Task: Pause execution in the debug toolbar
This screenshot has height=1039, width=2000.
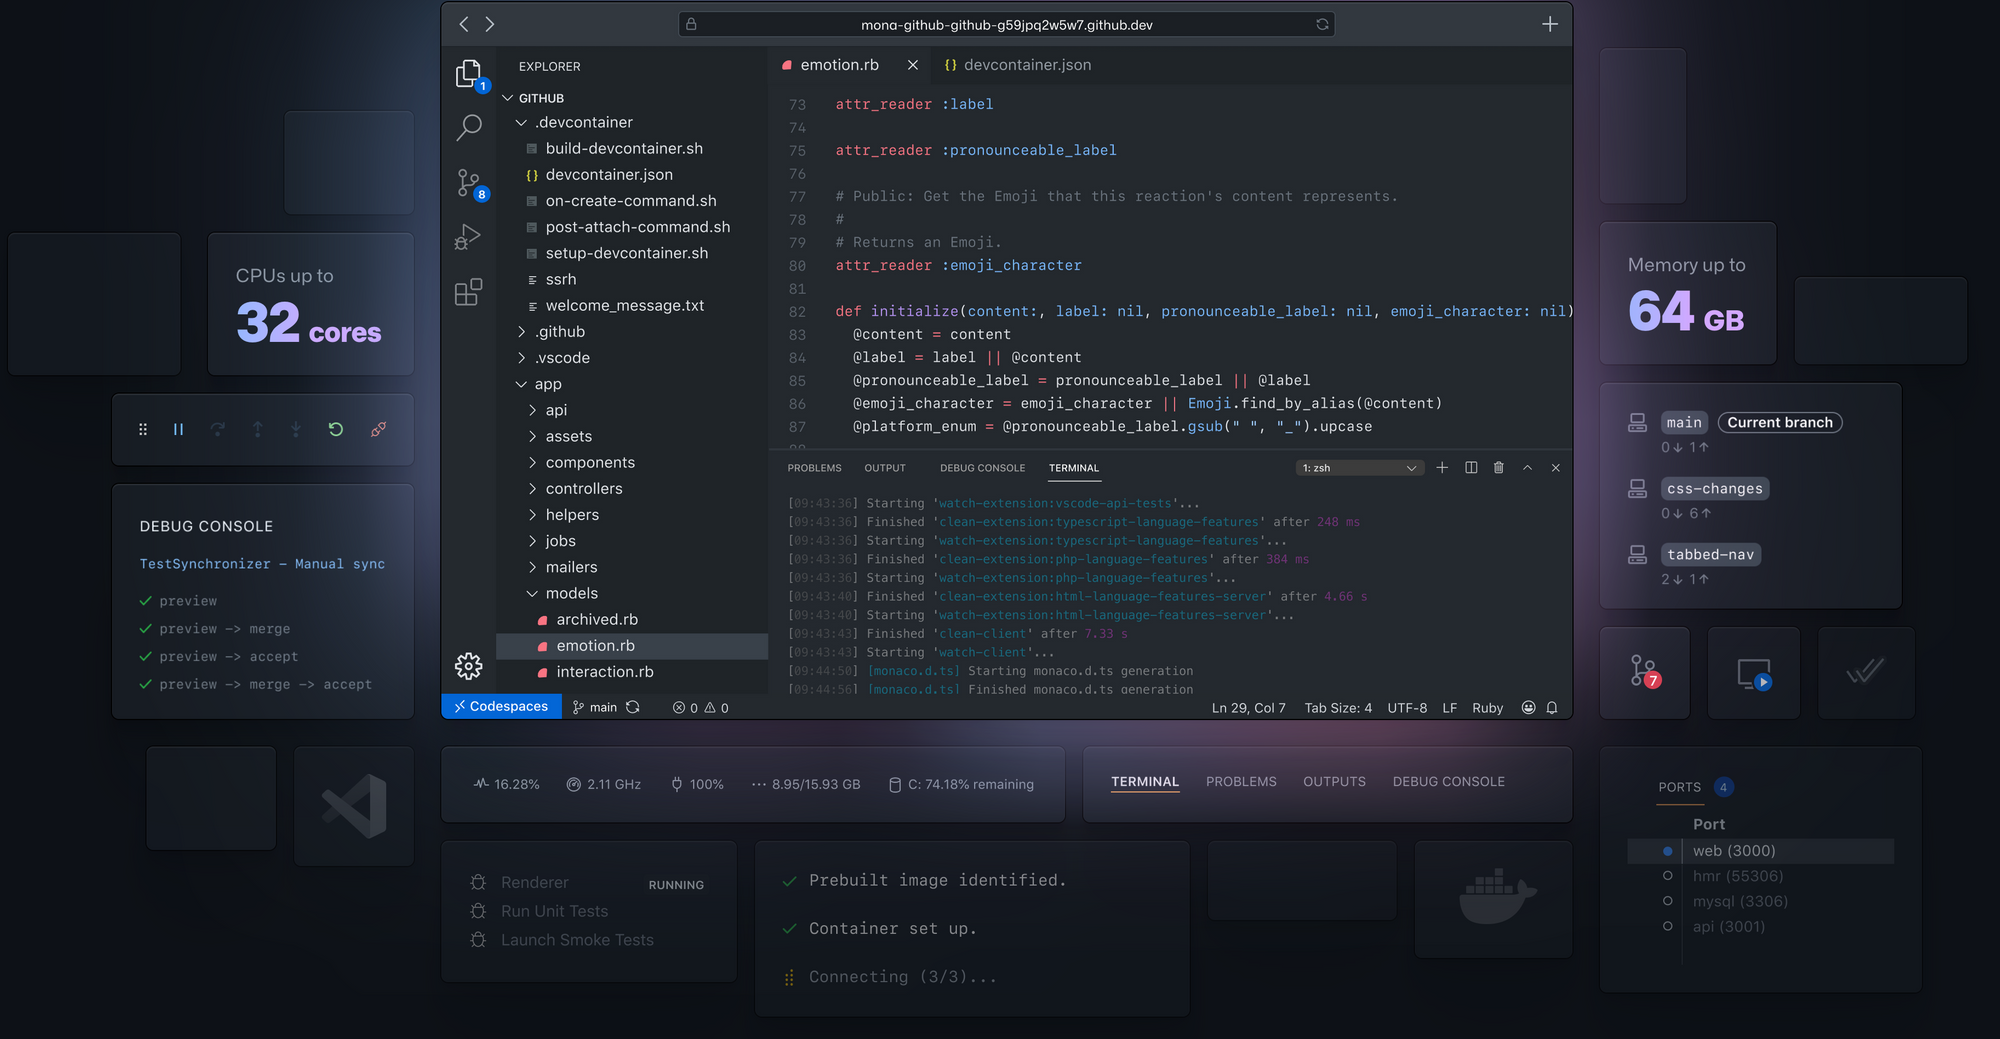Action: click(x=178, y=429)
